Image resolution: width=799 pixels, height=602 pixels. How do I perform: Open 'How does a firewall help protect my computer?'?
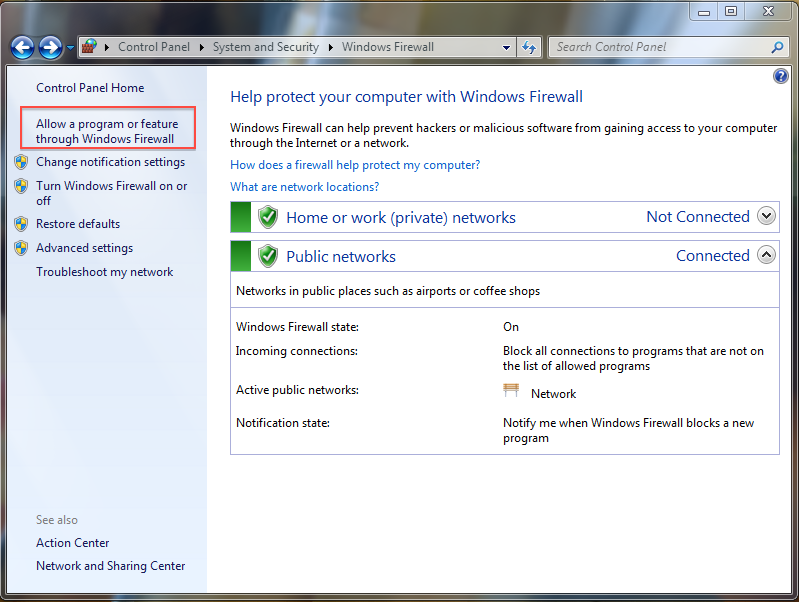click(x=355, y=165)
